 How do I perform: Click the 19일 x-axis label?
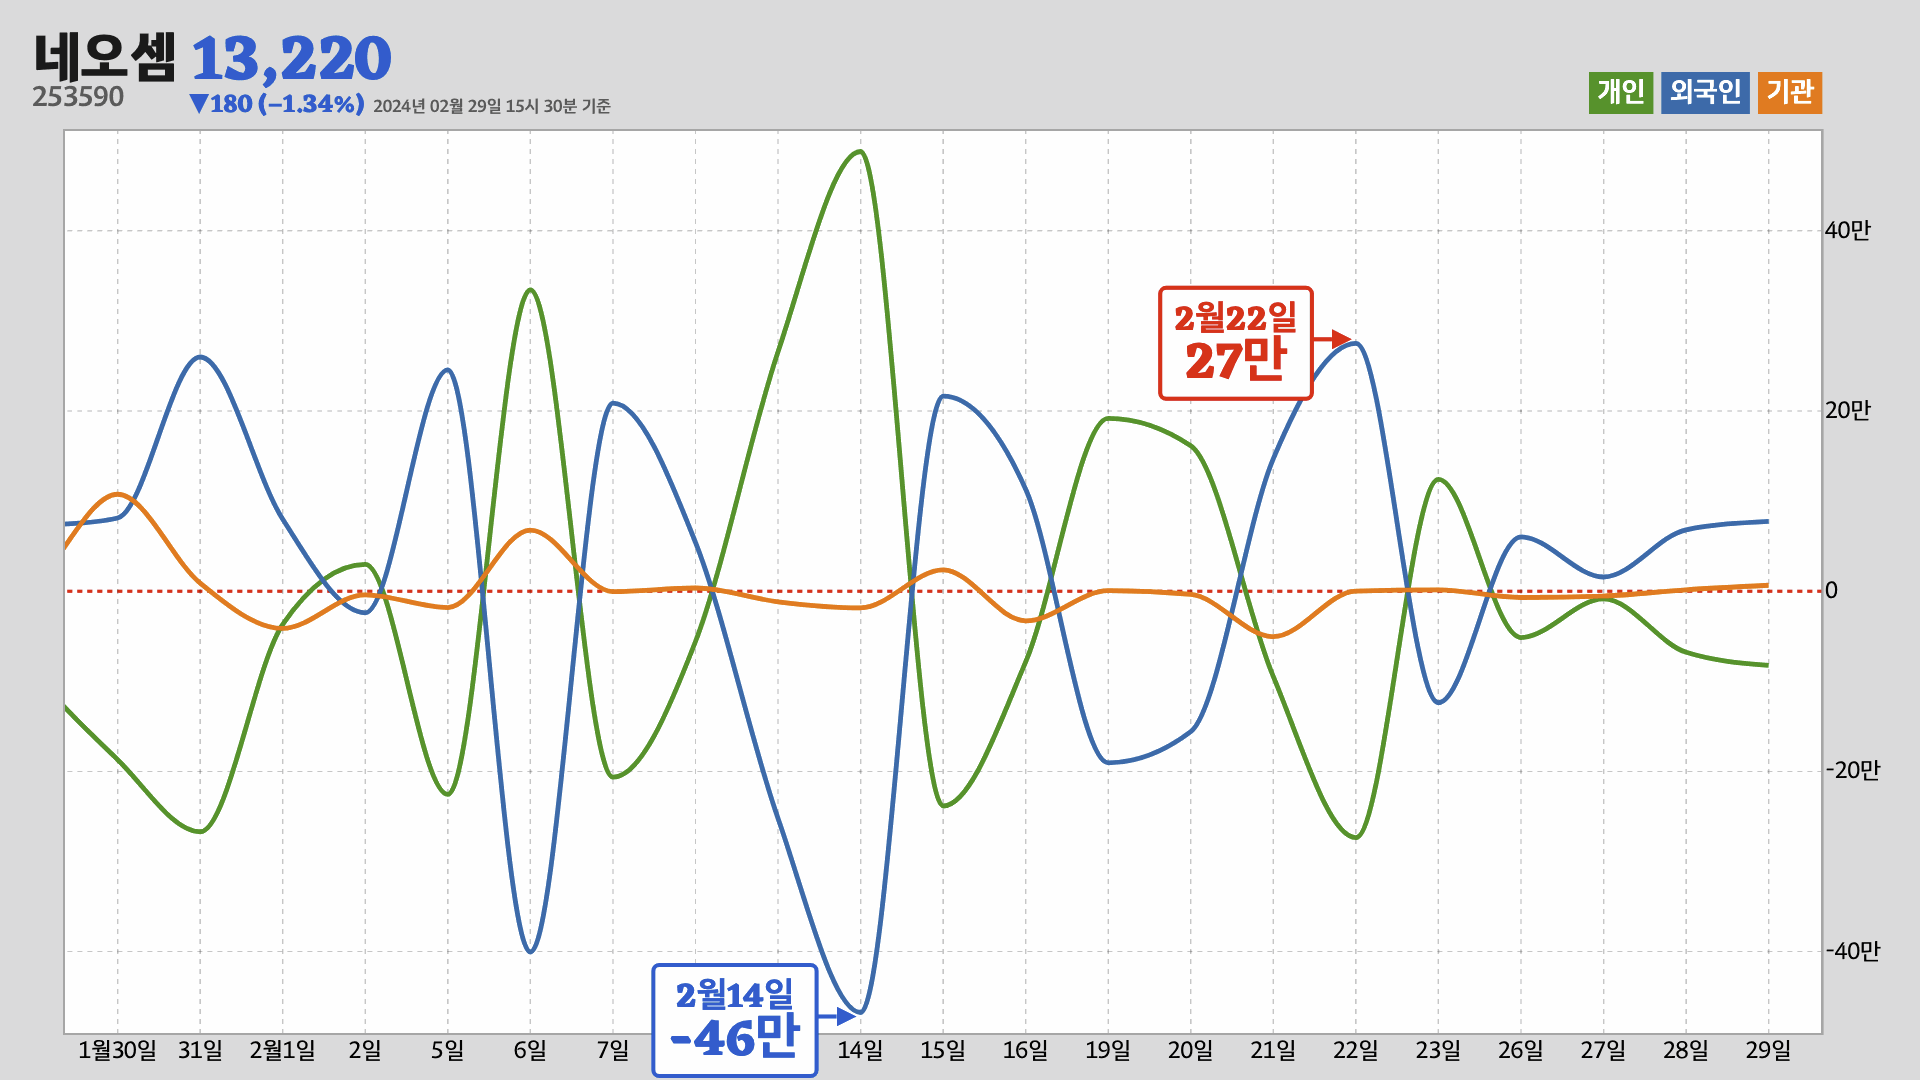point(1108,1051)
